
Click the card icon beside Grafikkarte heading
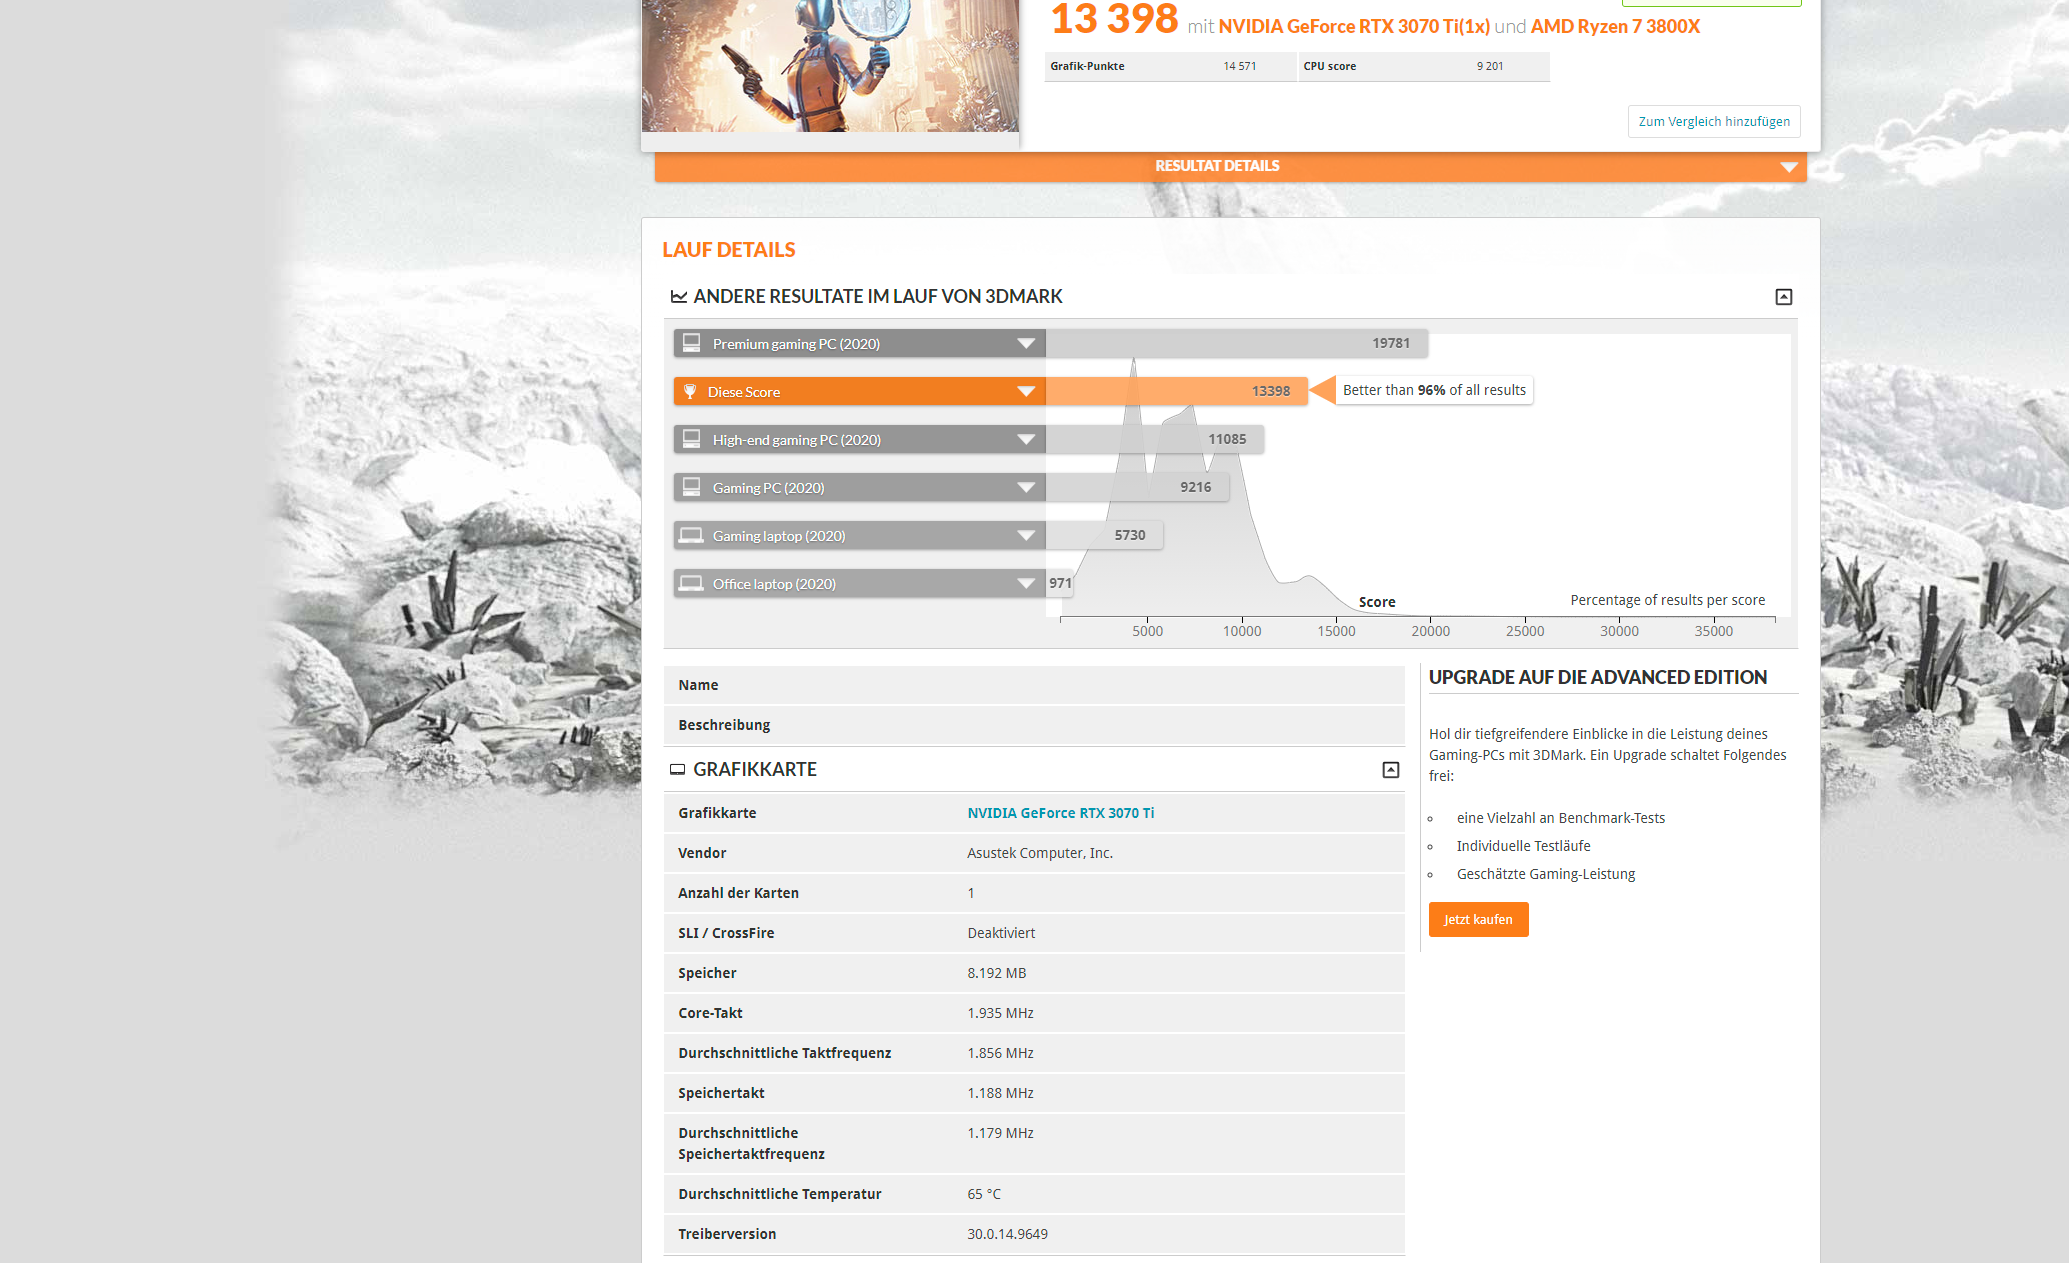[x=677, y=769]
